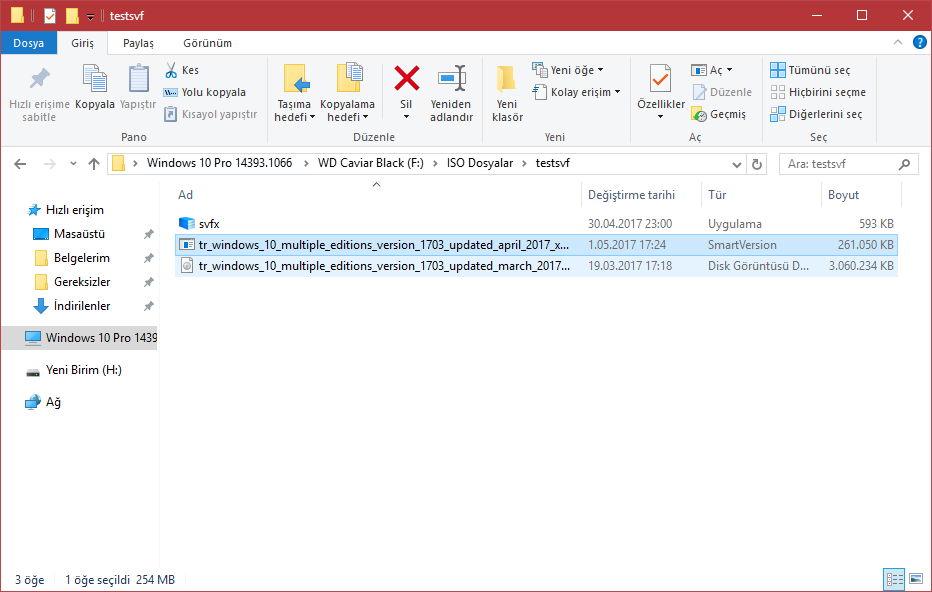Open the Customize Quick Access Toolbar dropdown
Screen dimensions: 932x592
[x=90, y=17]
